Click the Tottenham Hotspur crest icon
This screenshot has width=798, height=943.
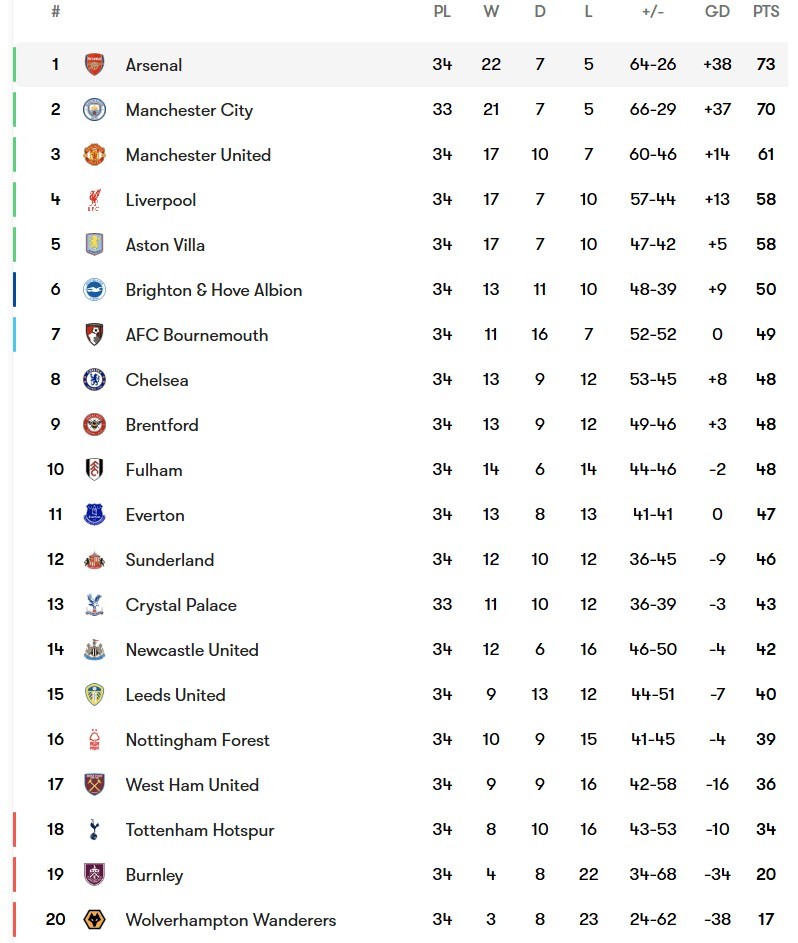click(x=94, y=830)
